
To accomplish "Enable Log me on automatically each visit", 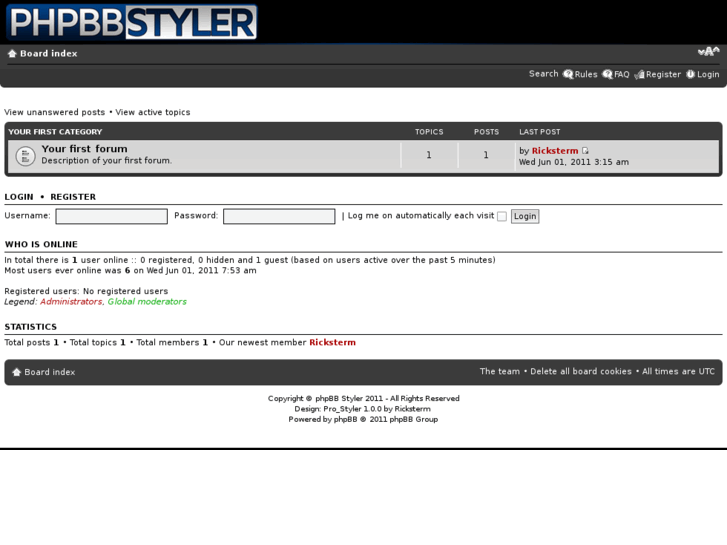I will [x=502, y=216].
